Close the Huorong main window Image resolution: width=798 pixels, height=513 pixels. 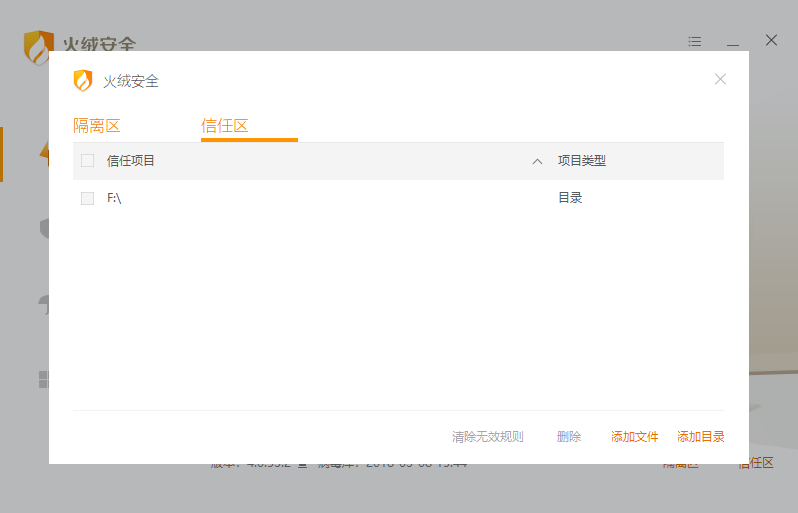coord(771,40)
